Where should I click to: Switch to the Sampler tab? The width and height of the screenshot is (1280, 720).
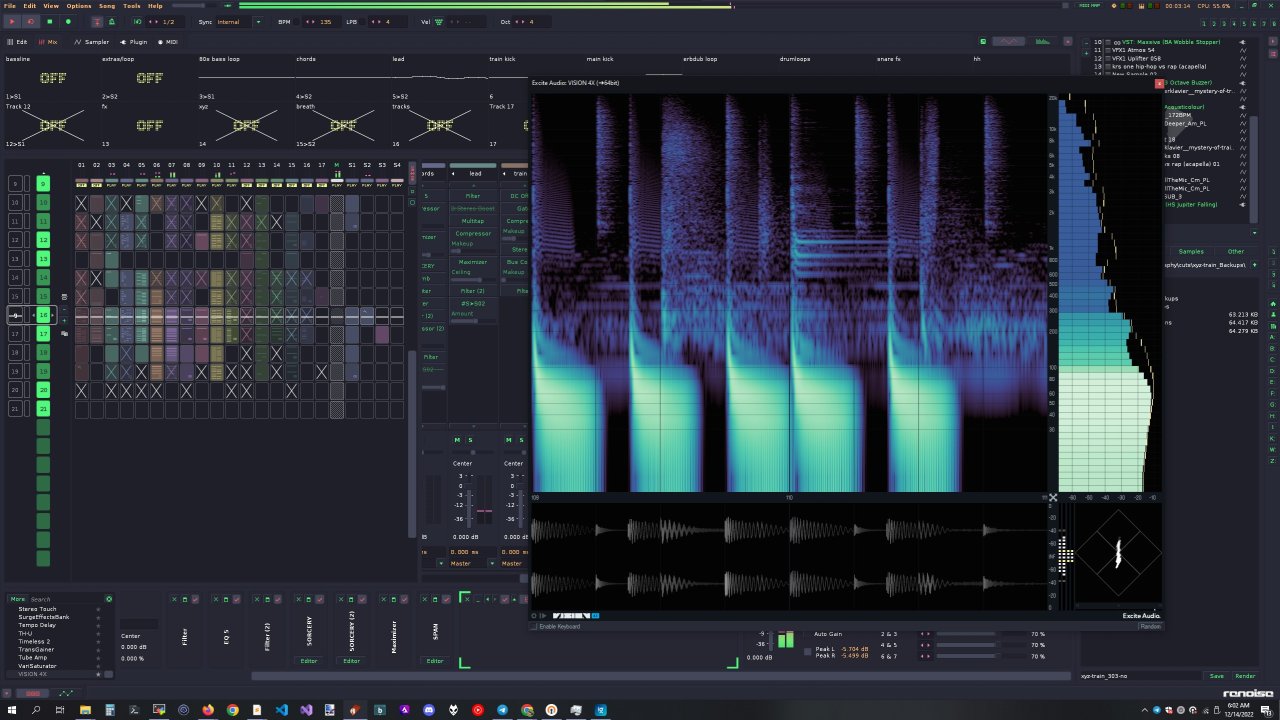pyautogui.click(x=92, y=42)
